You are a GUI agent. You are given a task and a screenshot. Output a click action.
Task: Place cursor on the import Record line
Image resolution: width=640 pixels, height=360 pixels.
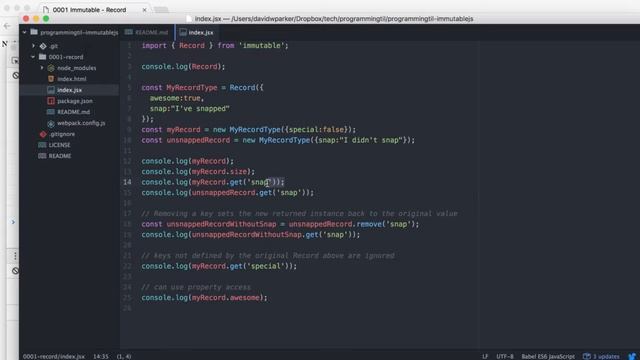click(215, 46)
